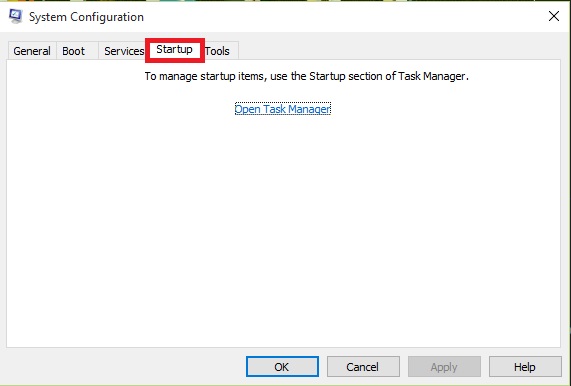Select the Services tab
This screenshot has width=571, height=386.
point(124,51)
